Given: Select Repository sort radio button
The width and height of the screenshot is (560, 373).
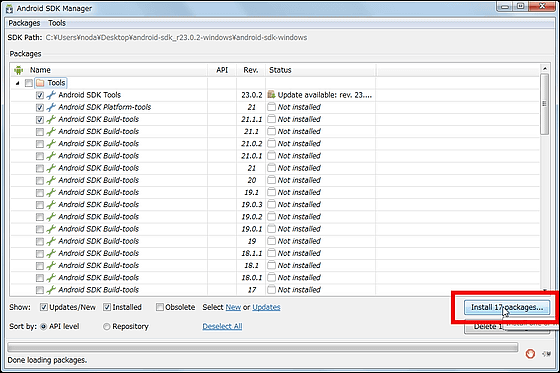Looking at the screenshot, I should tap(106, 327).
